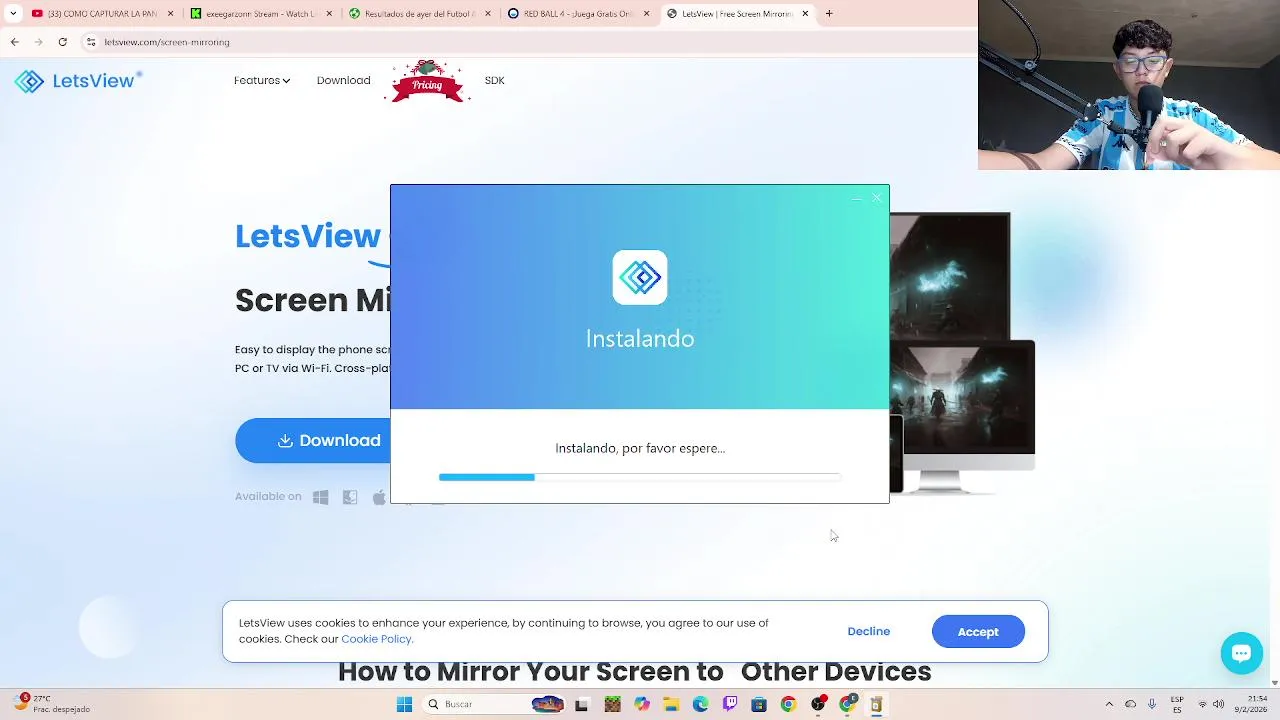The width and height of the screenshot is (1280, 720).
Task: Click the taskbar Buscar search box
Action: [494, 705]
